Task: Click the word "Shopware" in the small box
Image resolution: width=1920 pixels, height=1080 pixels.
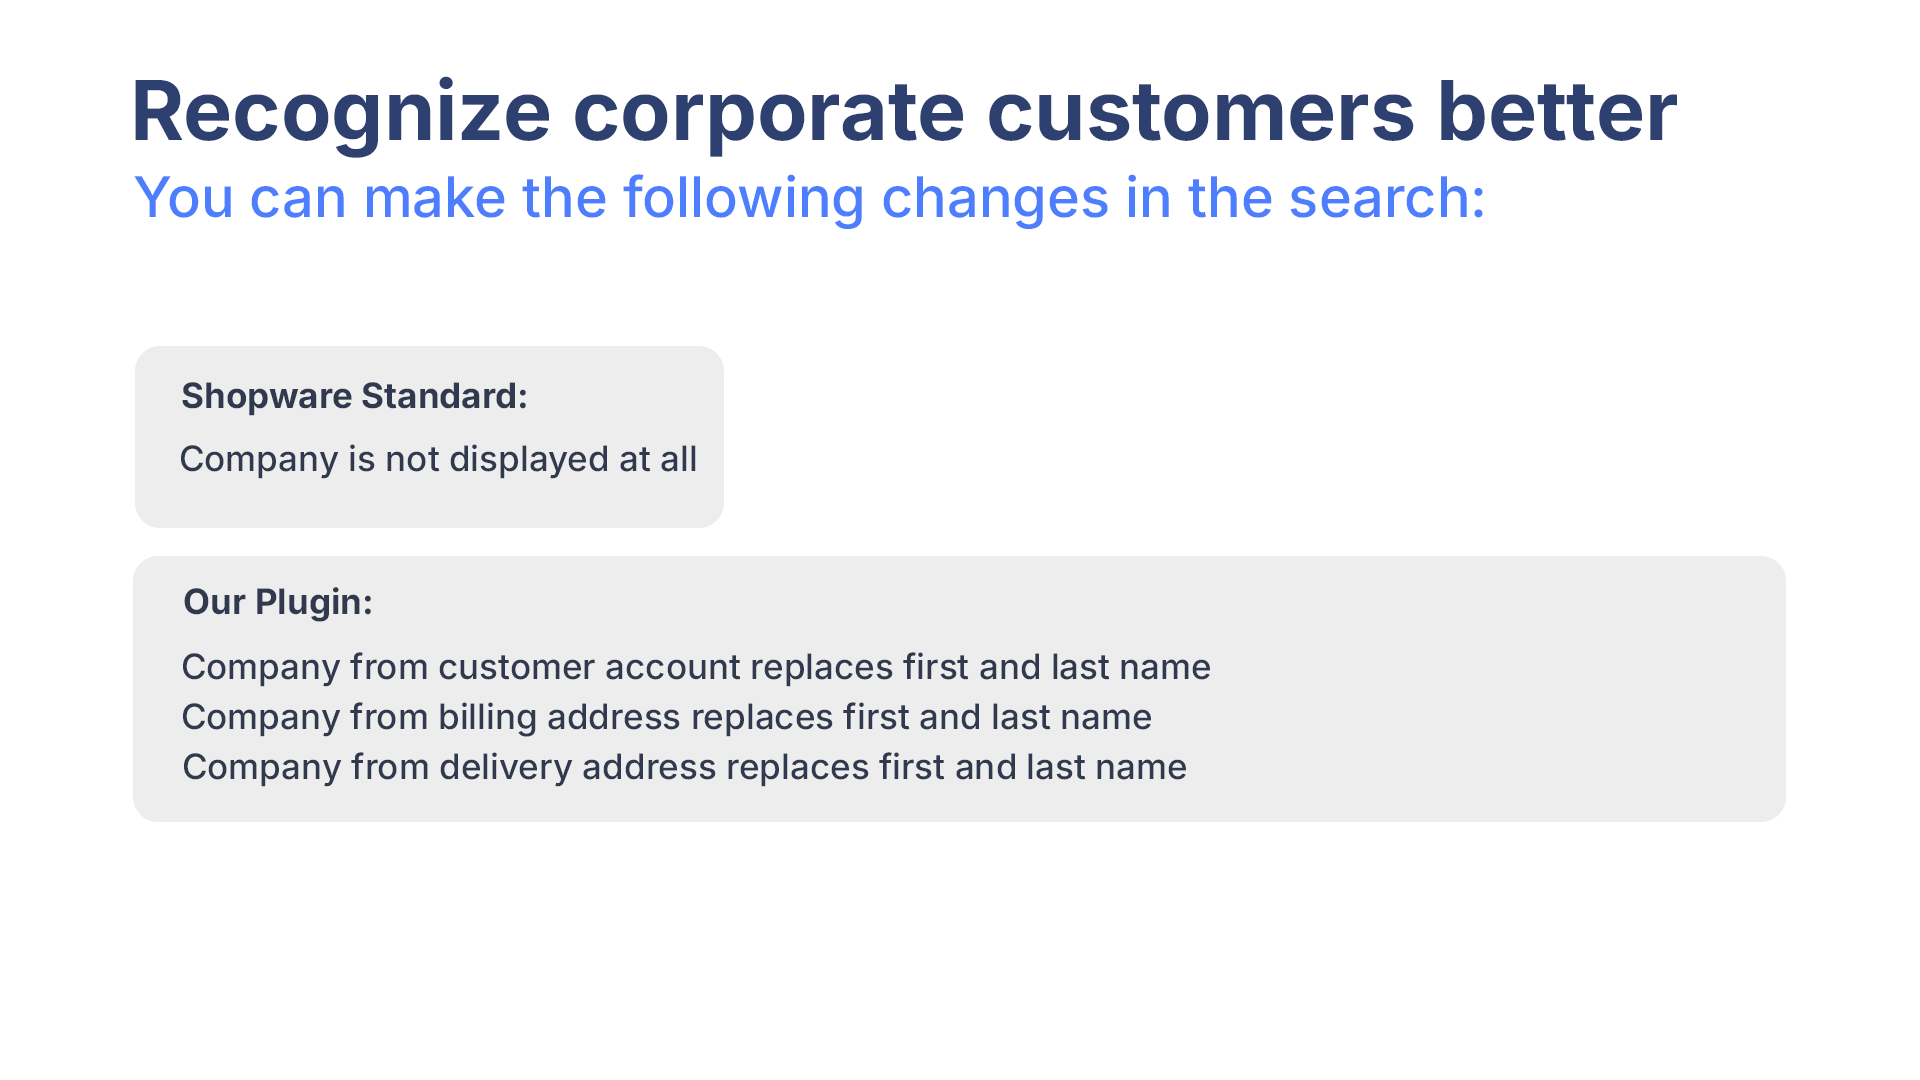Action: (x=266, y=396)
